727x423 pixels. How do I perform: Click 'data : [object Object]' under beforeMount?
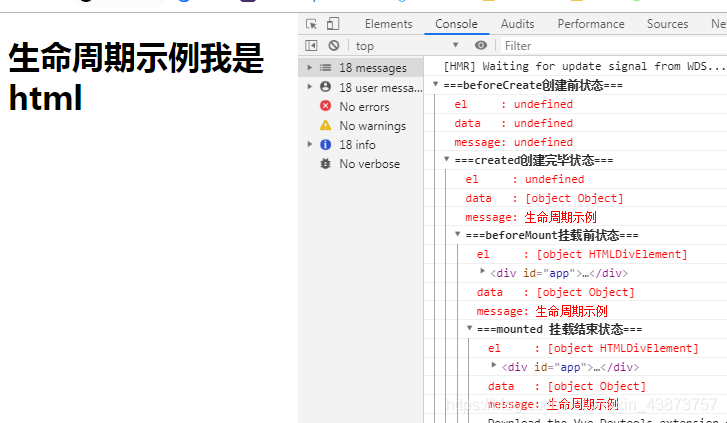point(555,292)
